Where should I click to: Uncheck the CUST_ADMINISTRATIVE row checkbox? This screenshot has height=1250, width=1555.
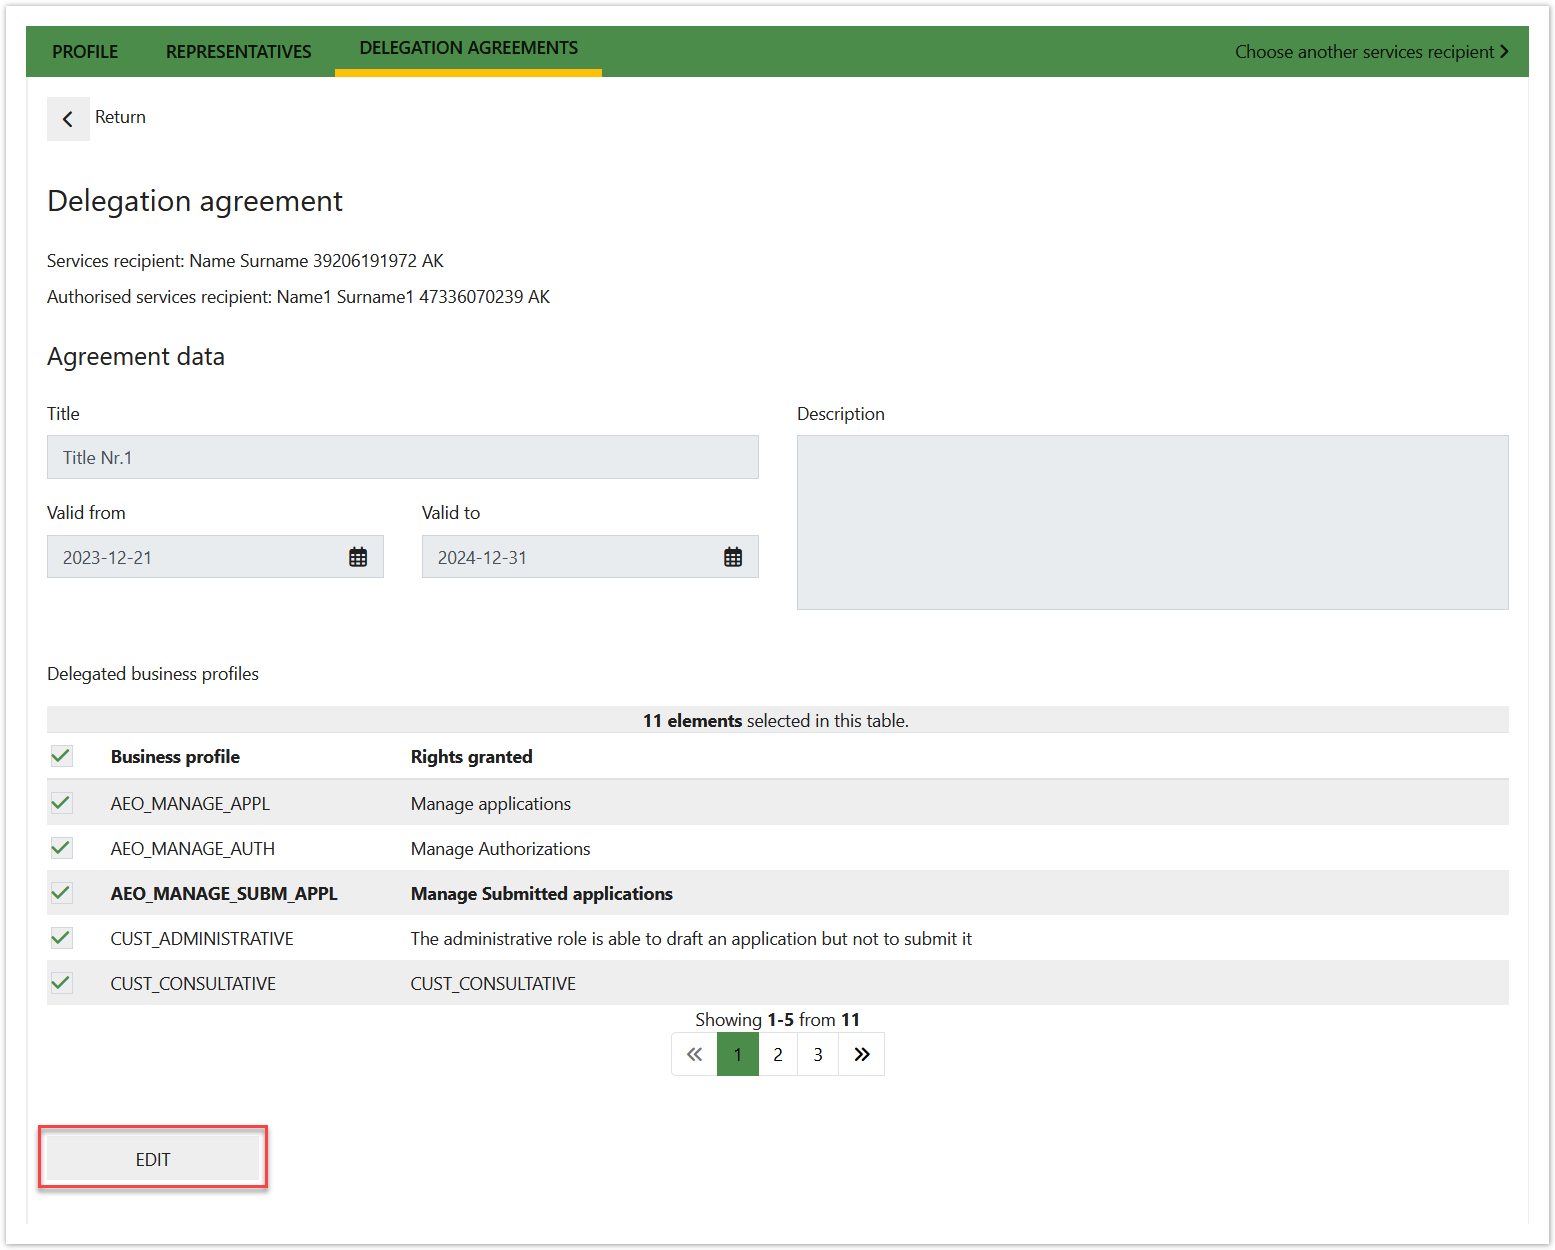tap(61, 938)
